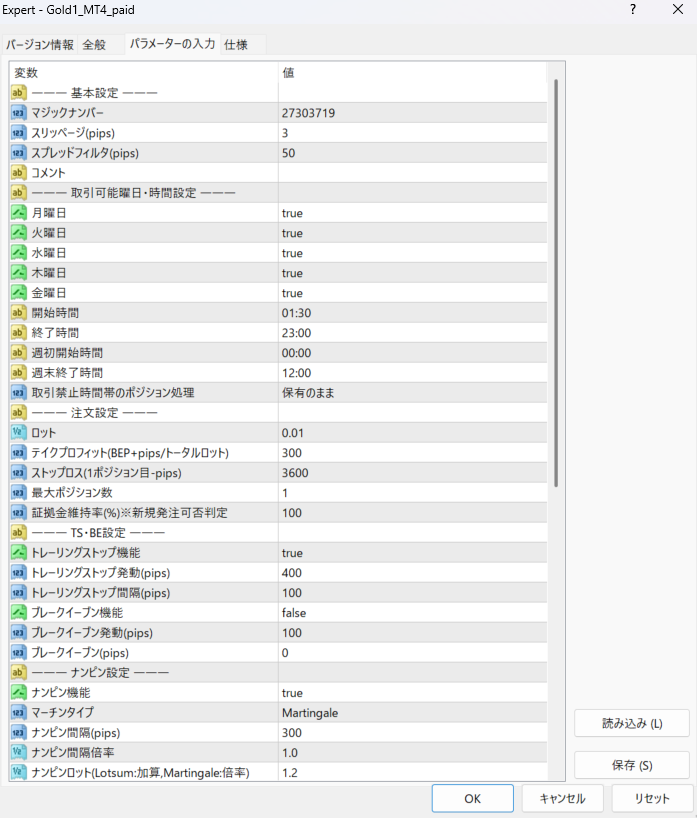
Task: Click the boolean icon beside 月曜日
Action: [19, 213]
